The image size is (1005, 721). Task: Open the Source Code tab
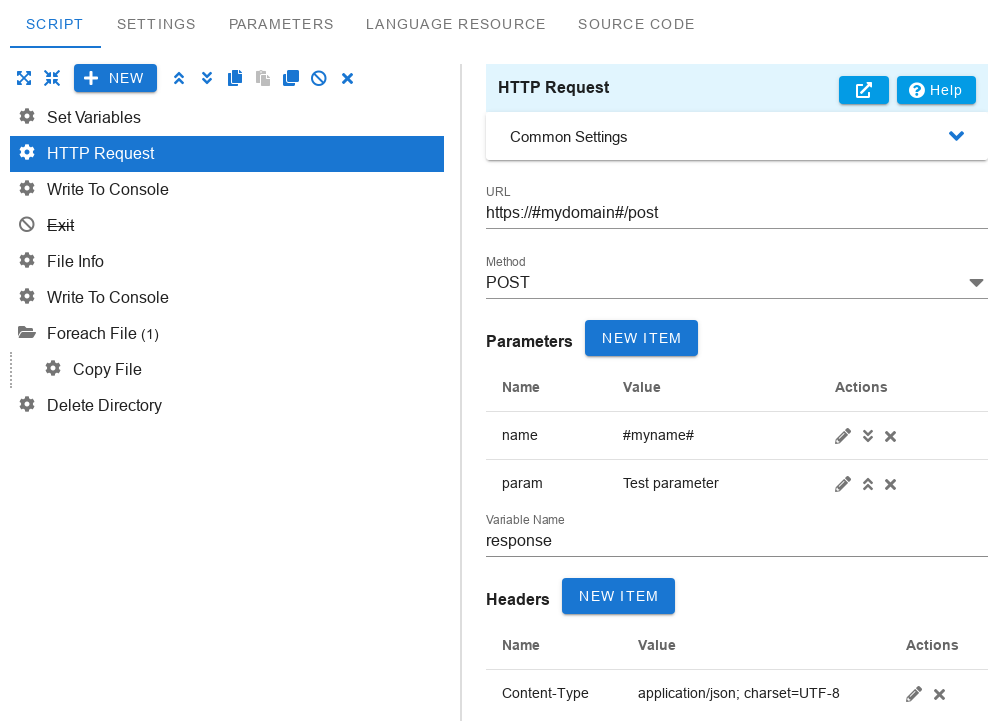tap(636, 24)
